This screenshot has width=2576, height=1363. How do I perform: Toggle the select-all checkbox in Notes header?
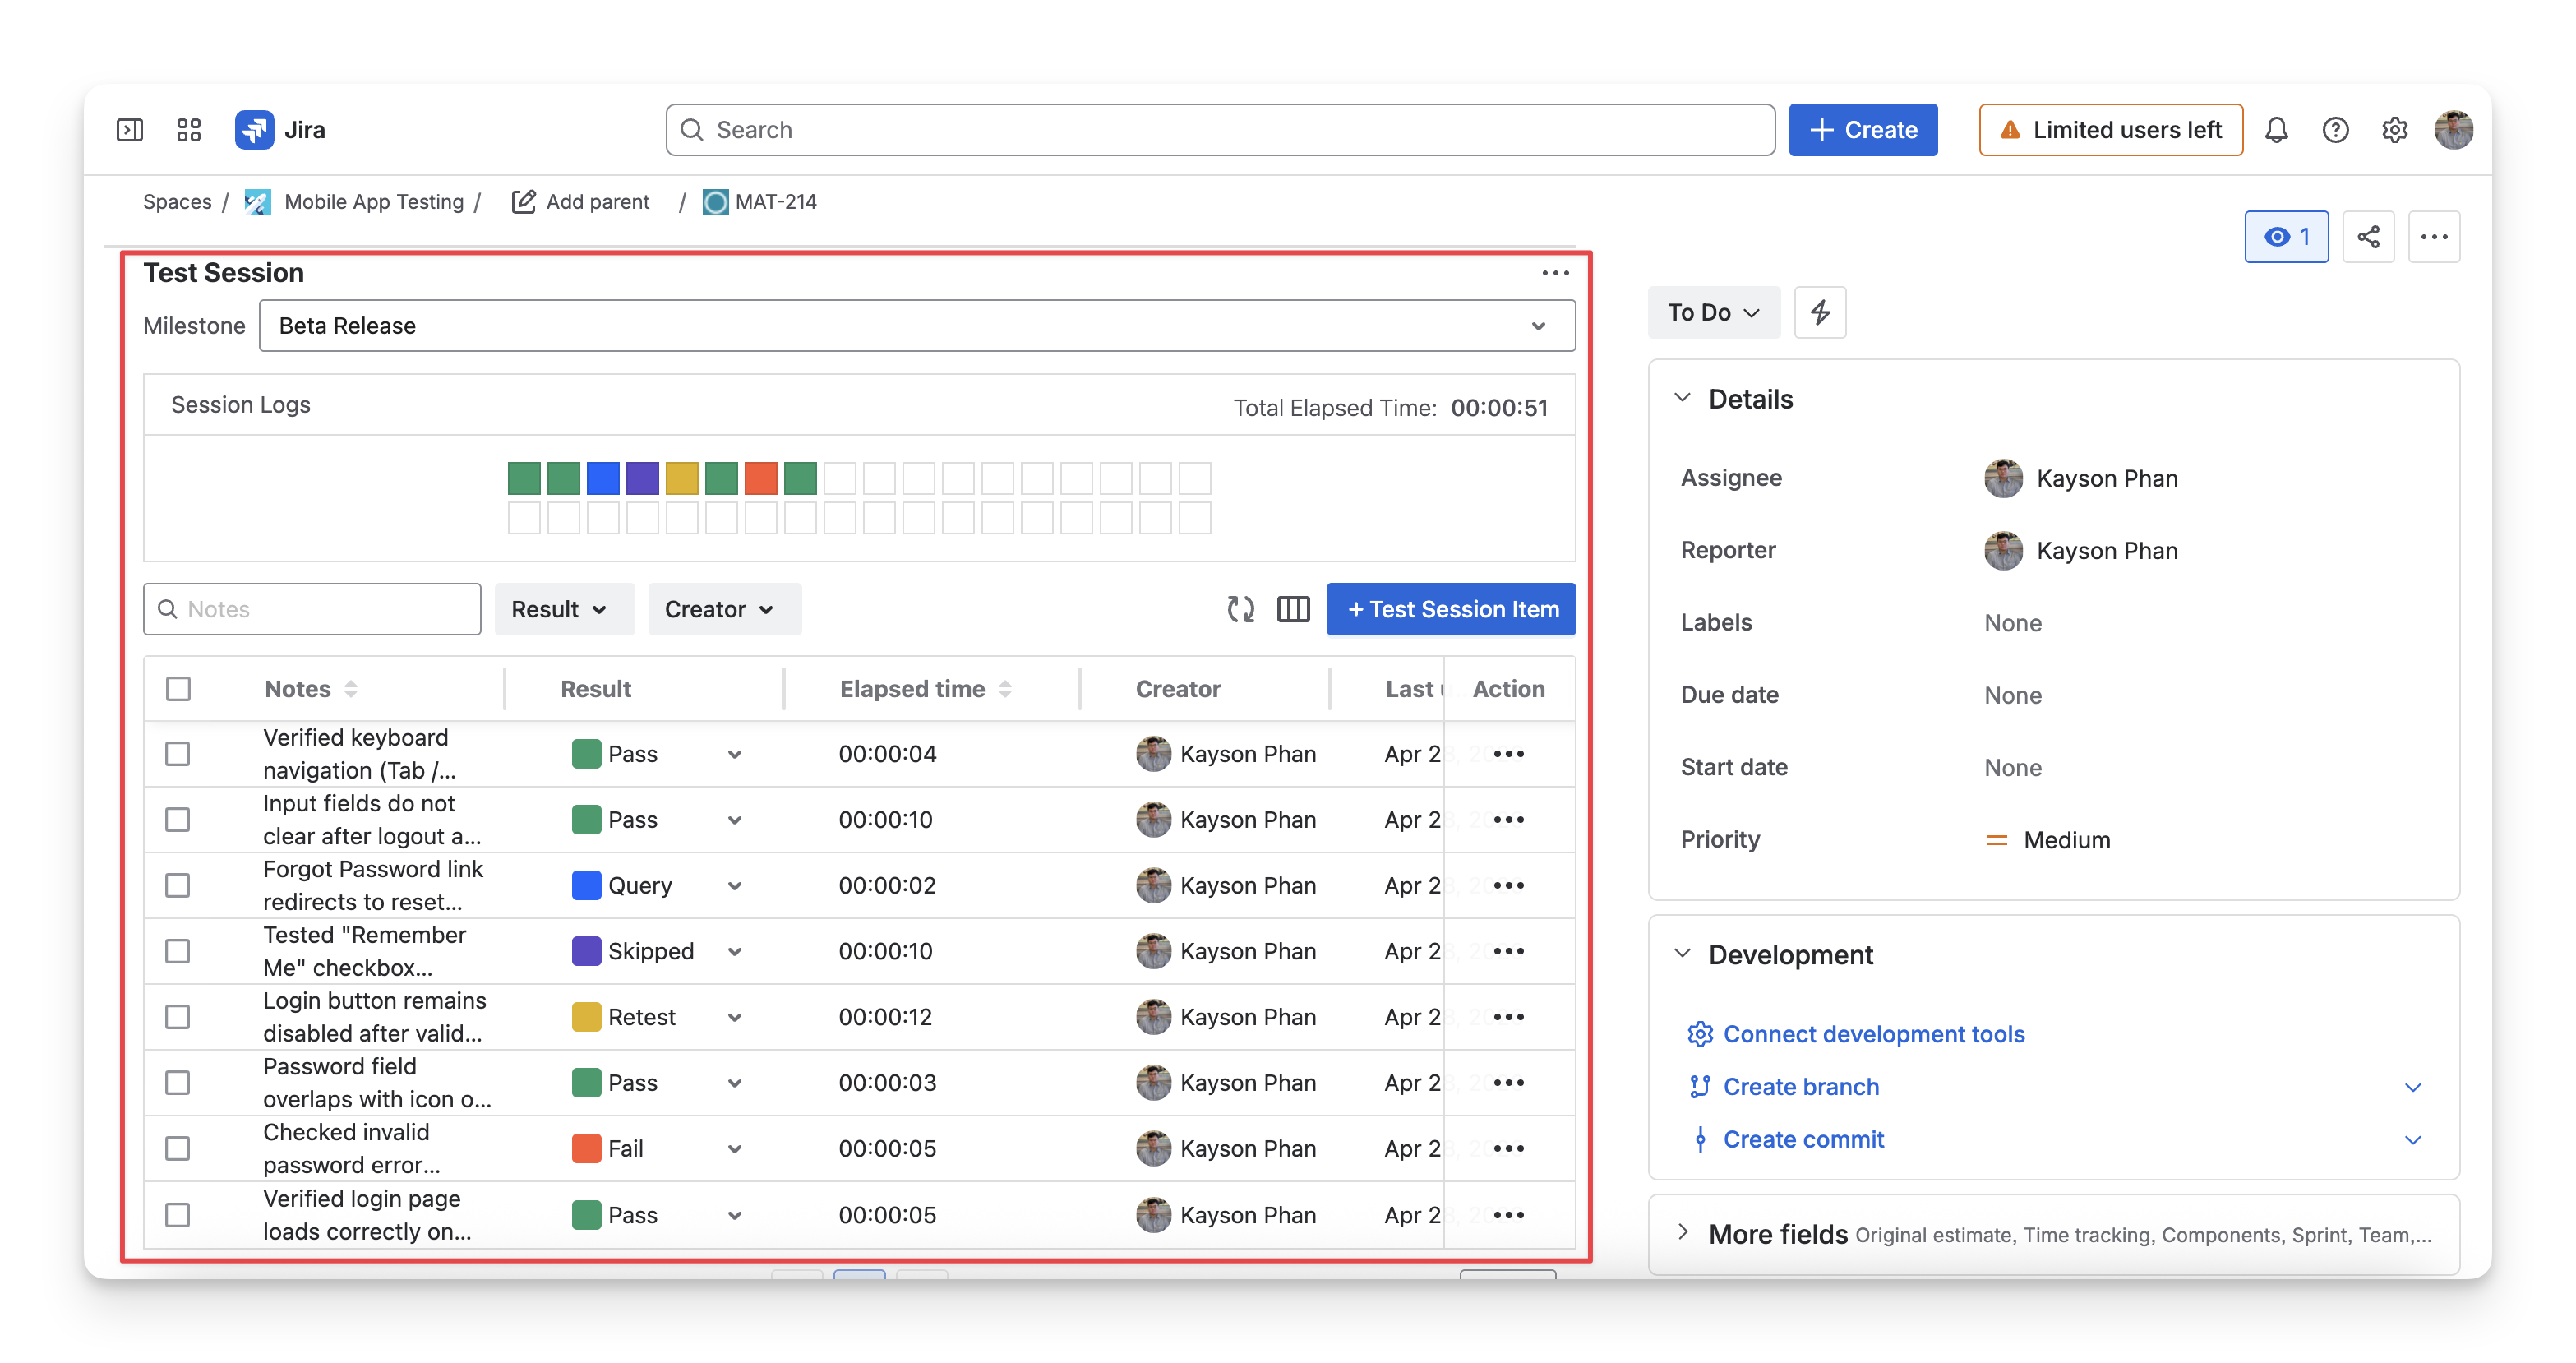point(178,689)
